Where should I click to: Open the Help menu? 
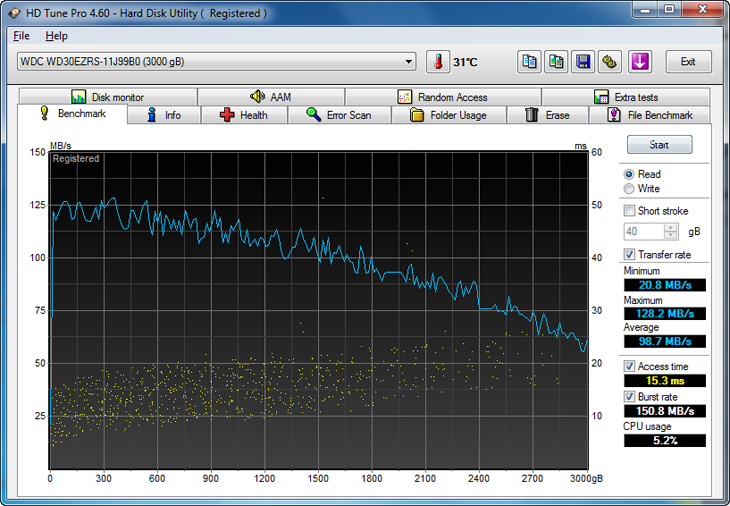(x=56, y=36)
